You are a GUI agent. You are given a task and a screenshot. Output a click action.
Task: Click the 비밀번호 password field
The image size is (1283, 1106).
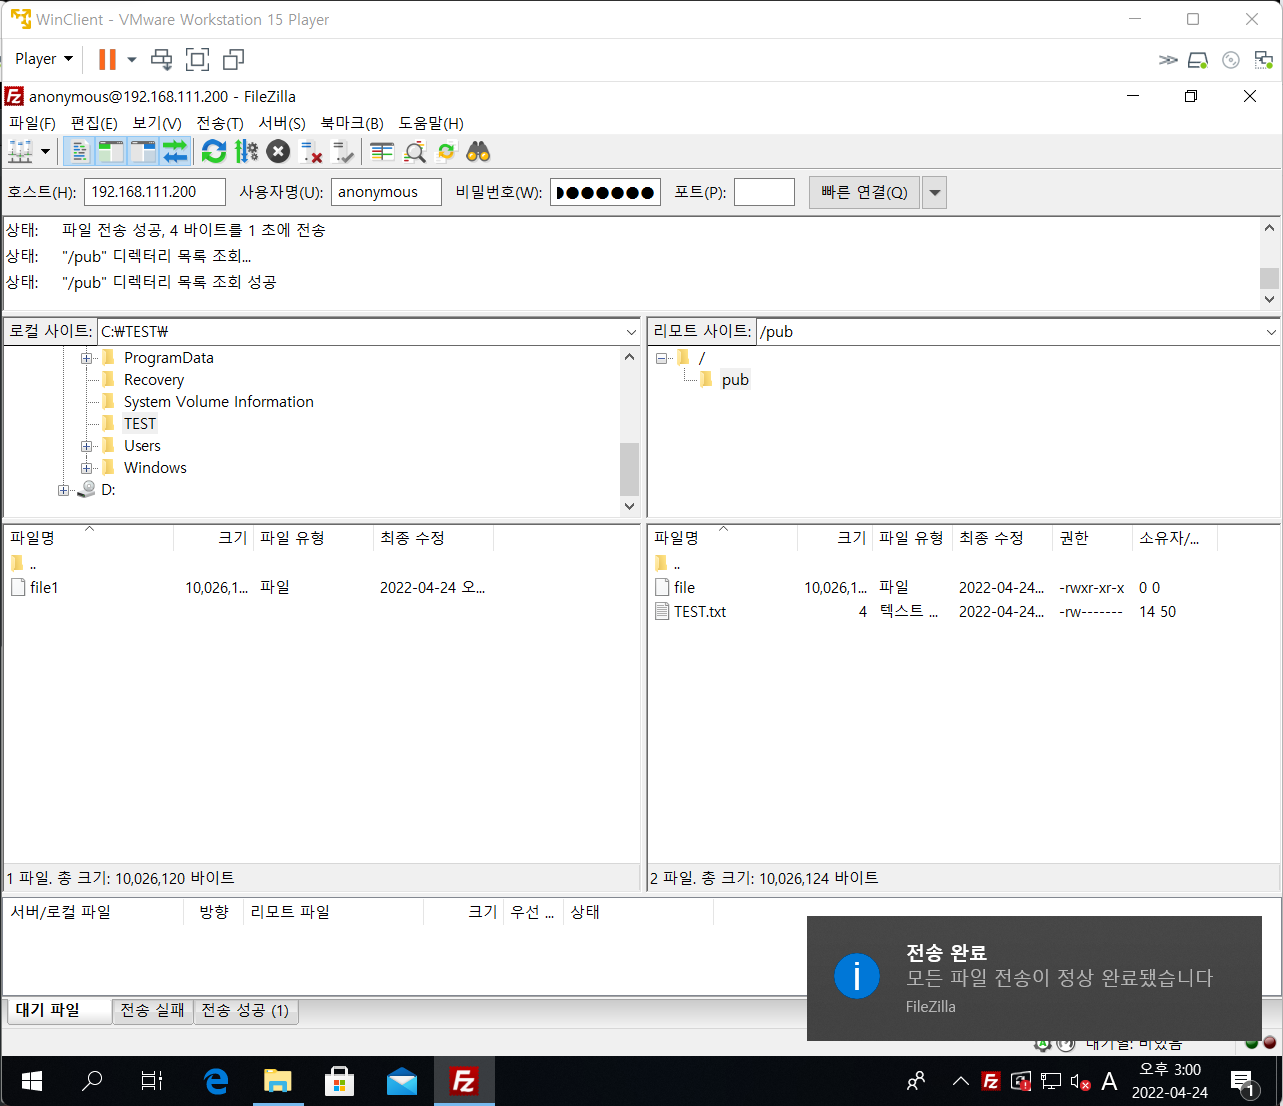(x=605, y=192)
